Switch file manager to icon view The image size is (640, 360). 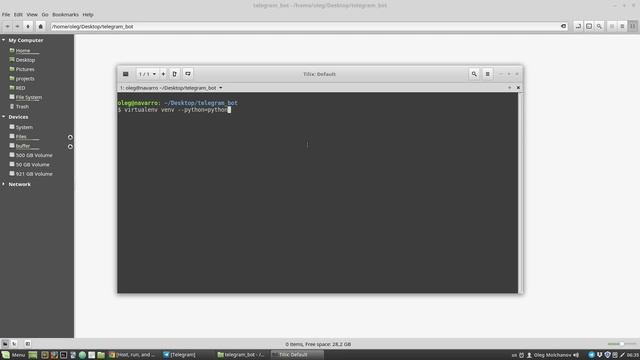[x=612, y=26]
